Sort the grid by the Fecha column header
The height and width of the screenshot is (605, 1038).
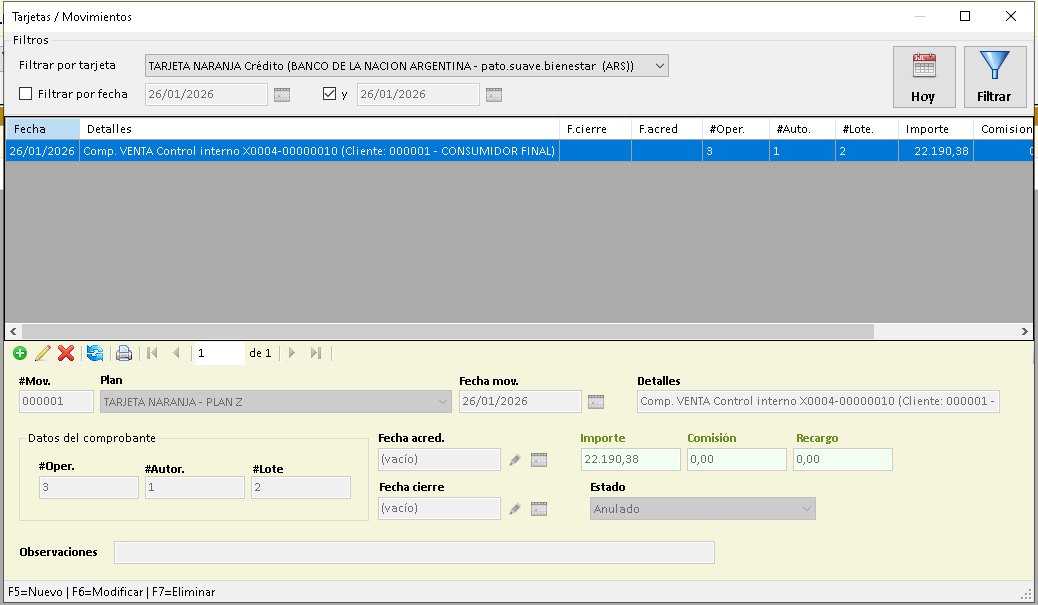[x=42, y=129]
